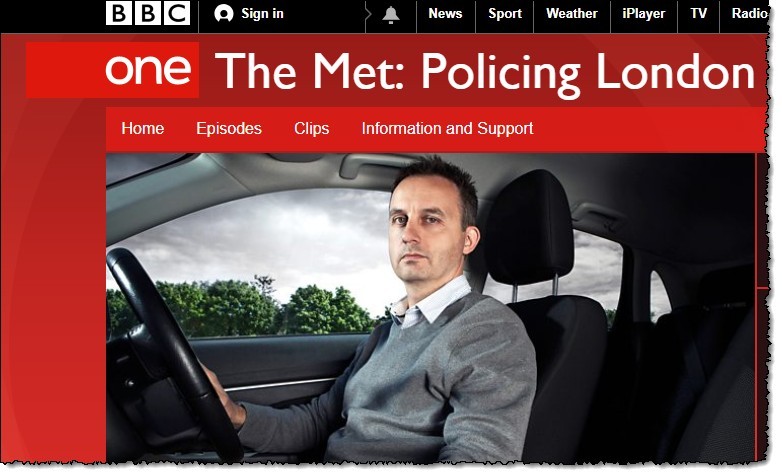Switch to the Episodes tab
782x475 pixels.
click(x=229, y=128)
